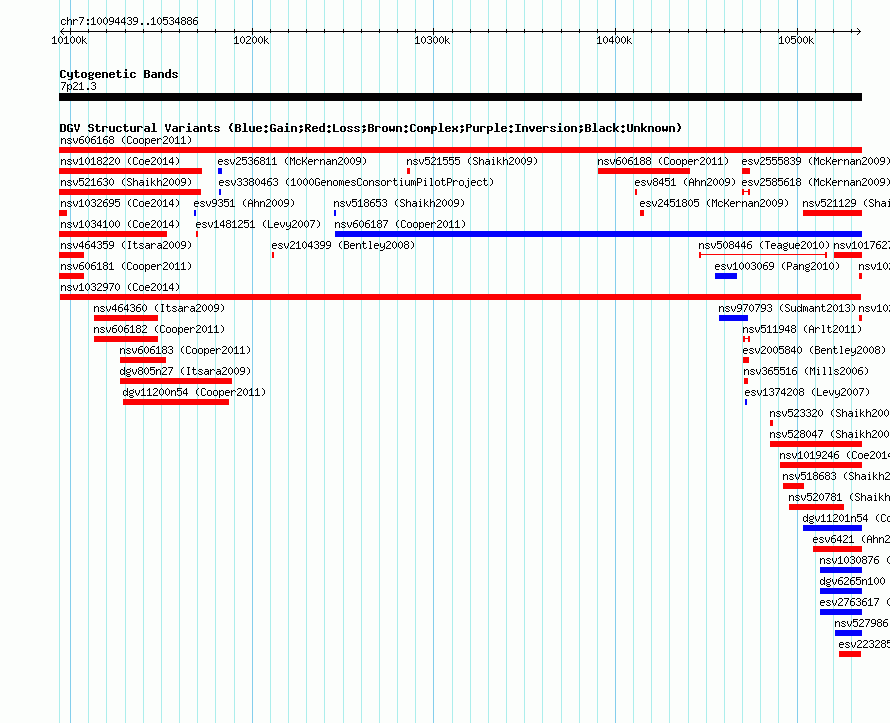Select the nsv523320 variant label
Viewport: 890px width, 723px height.
[x=829, y=413]
